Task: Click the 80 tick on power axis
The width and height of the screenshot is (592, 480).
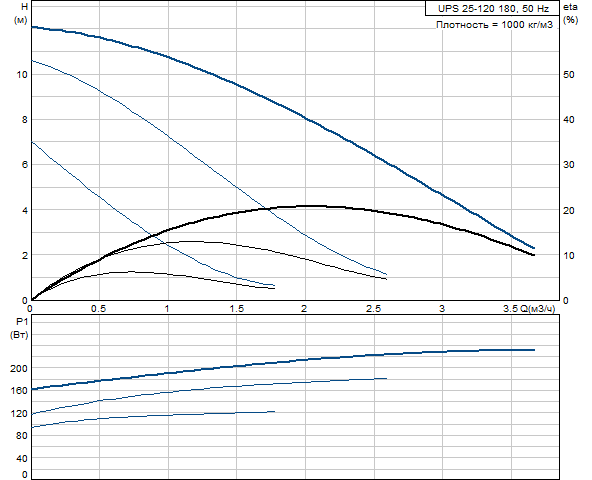Action: click(22, 435)
